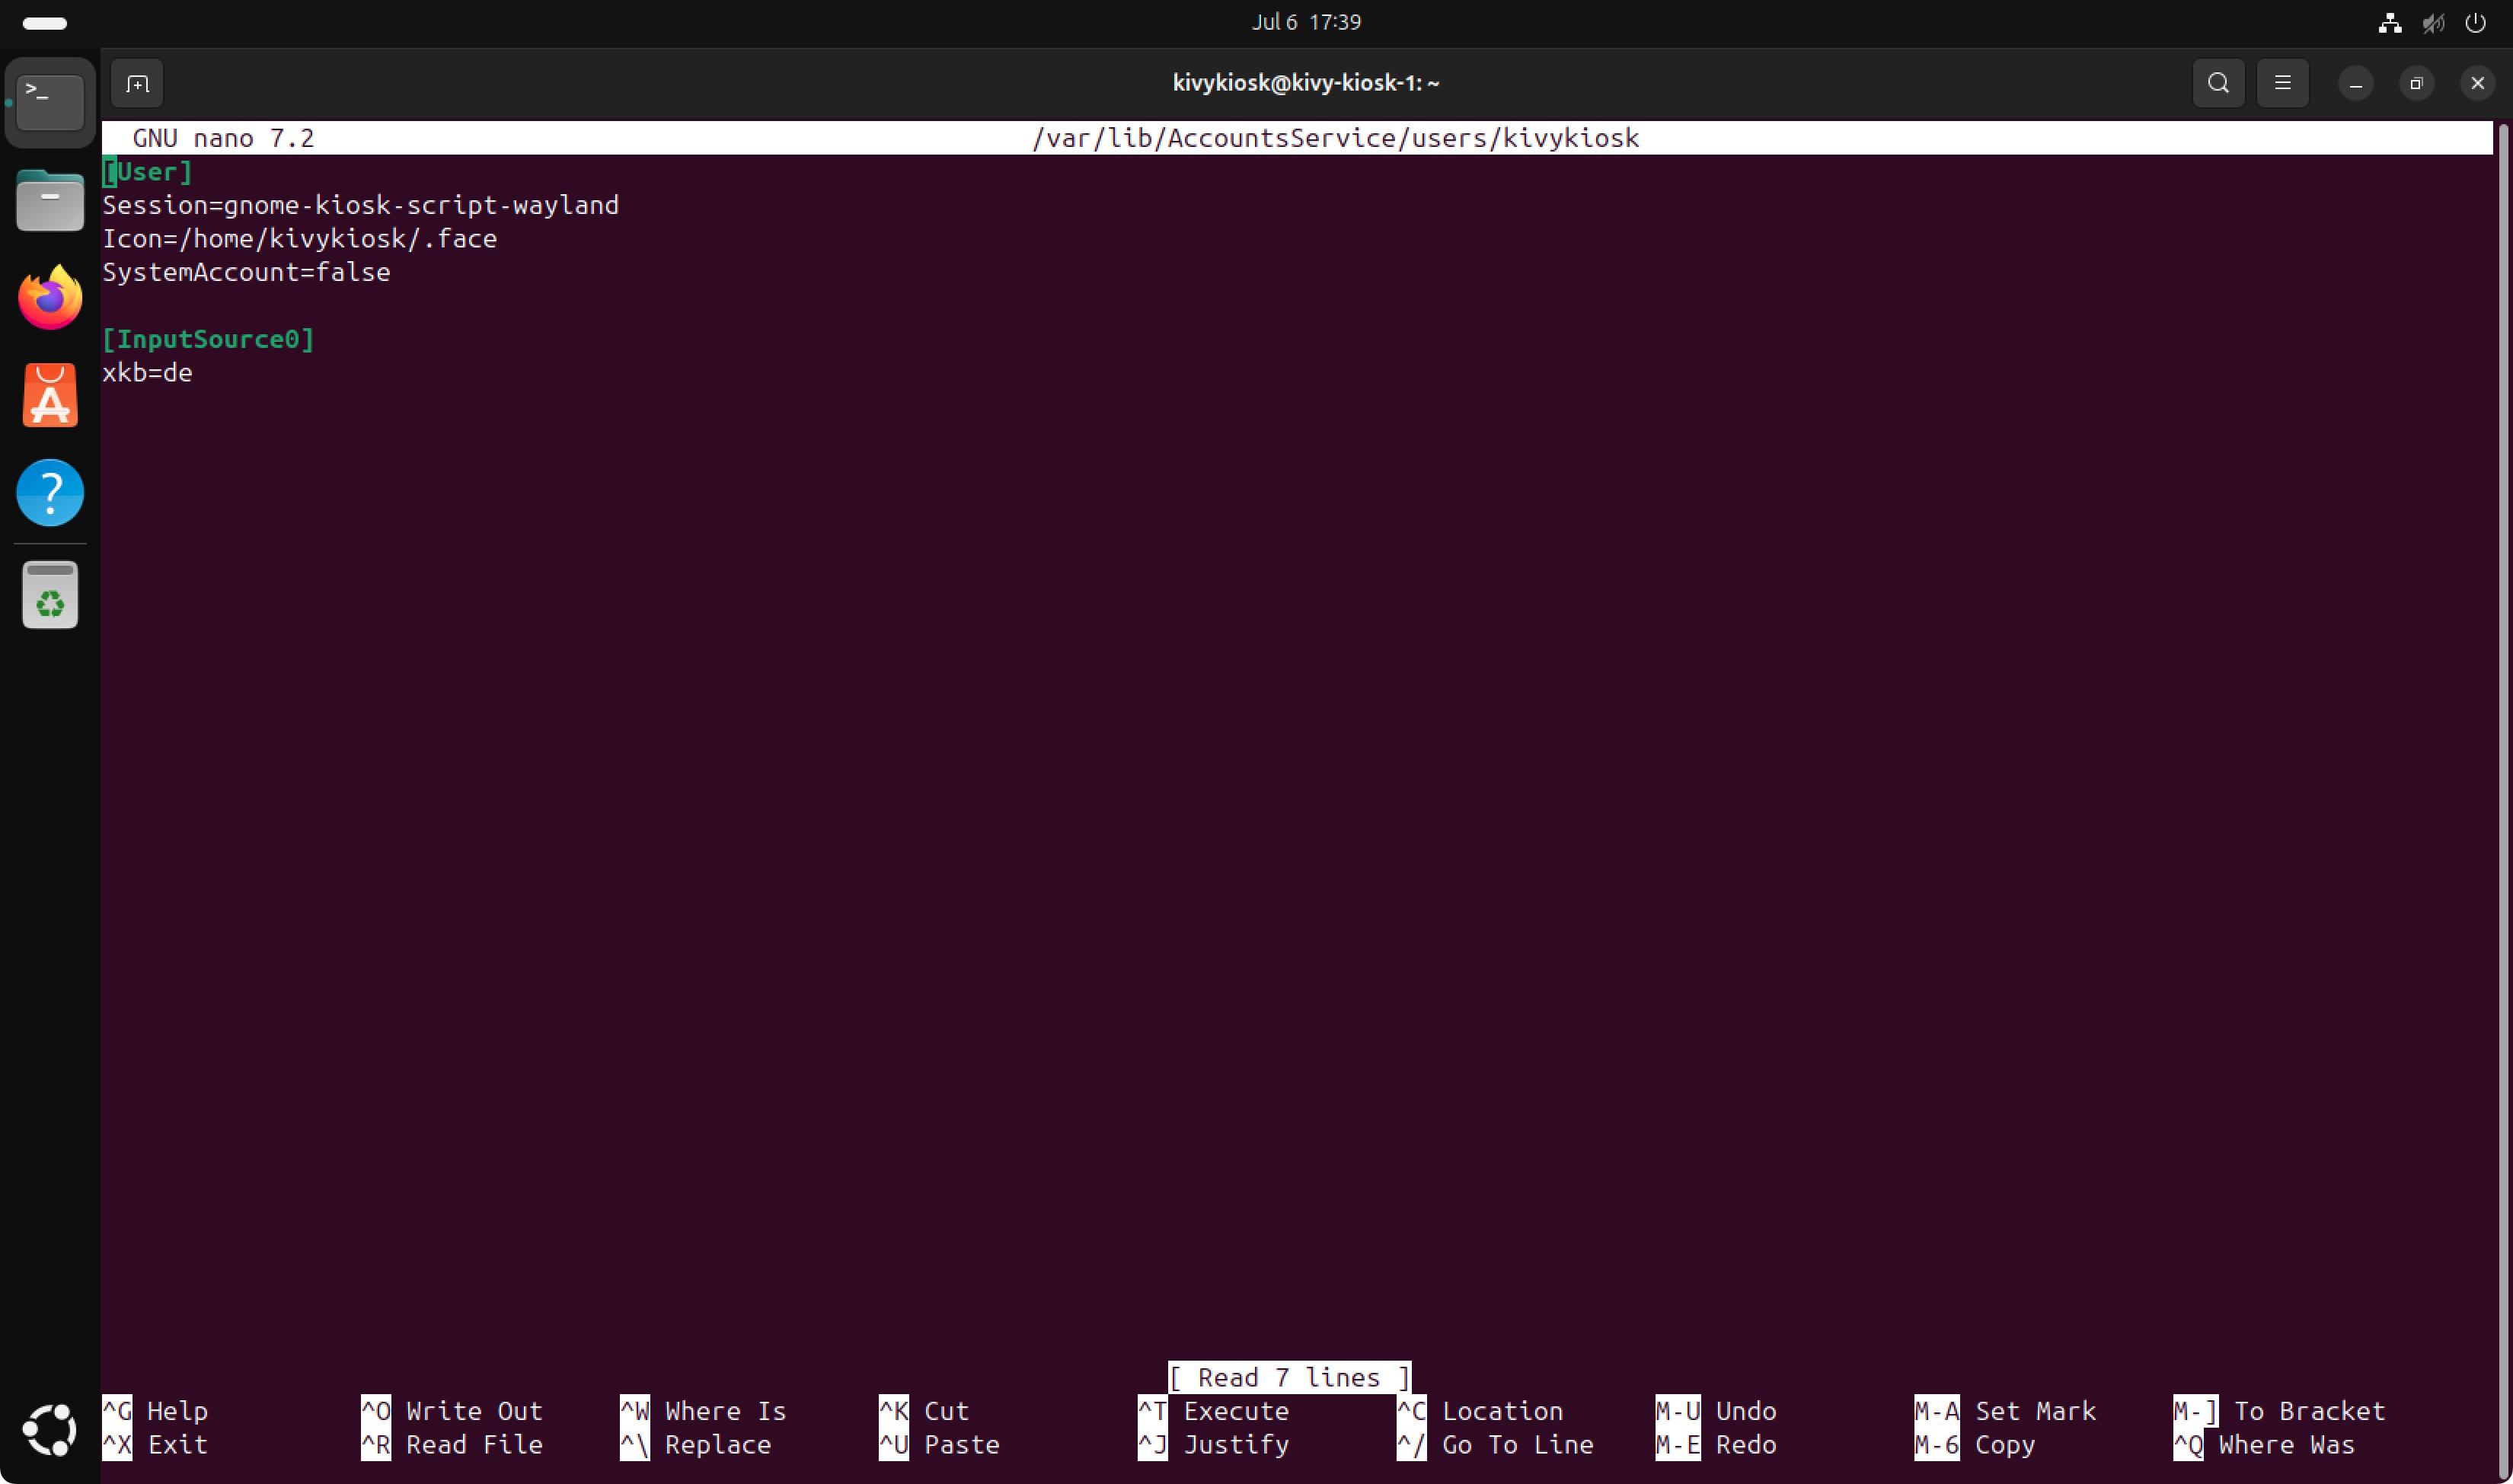Click the ^K Cut shortcut
The width and height of the screenshot is (2513, 1484).
point(924,1411)
